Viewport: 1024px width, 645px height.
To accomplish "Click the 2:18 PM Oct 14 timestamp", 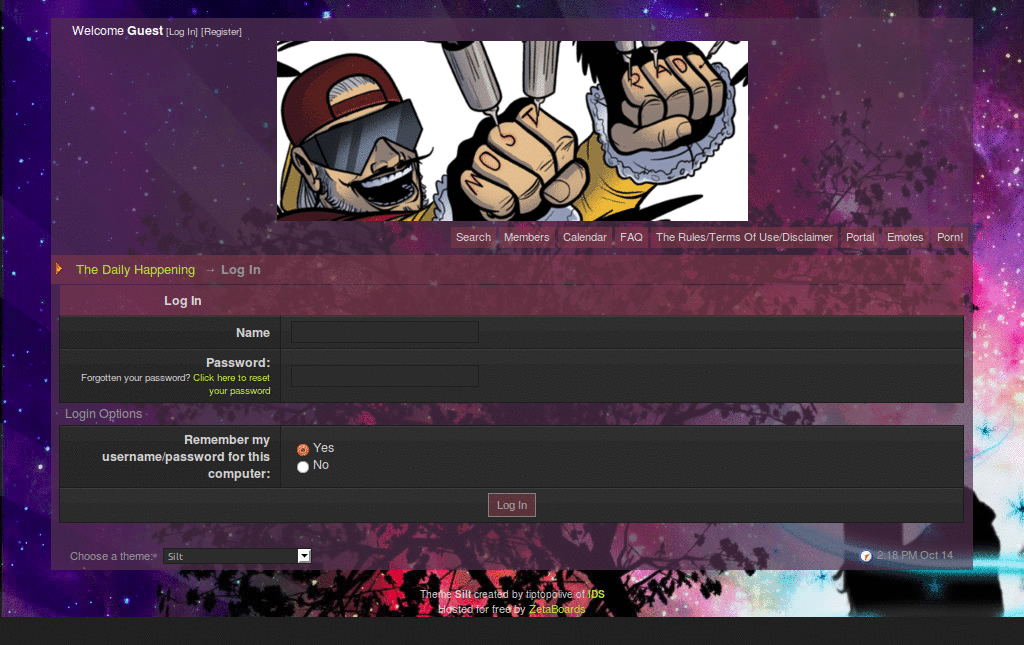I will (x=914, y=556).
